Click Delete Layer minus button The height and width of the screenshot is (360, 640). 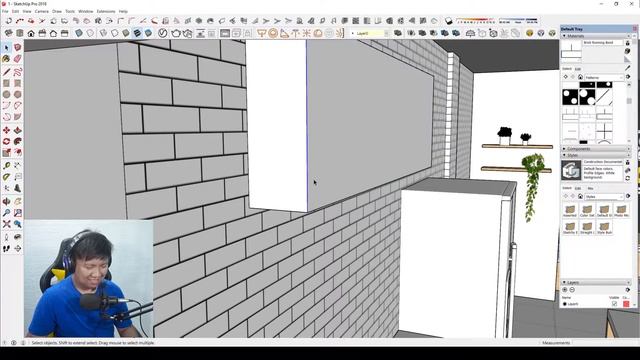coord(572,290)
